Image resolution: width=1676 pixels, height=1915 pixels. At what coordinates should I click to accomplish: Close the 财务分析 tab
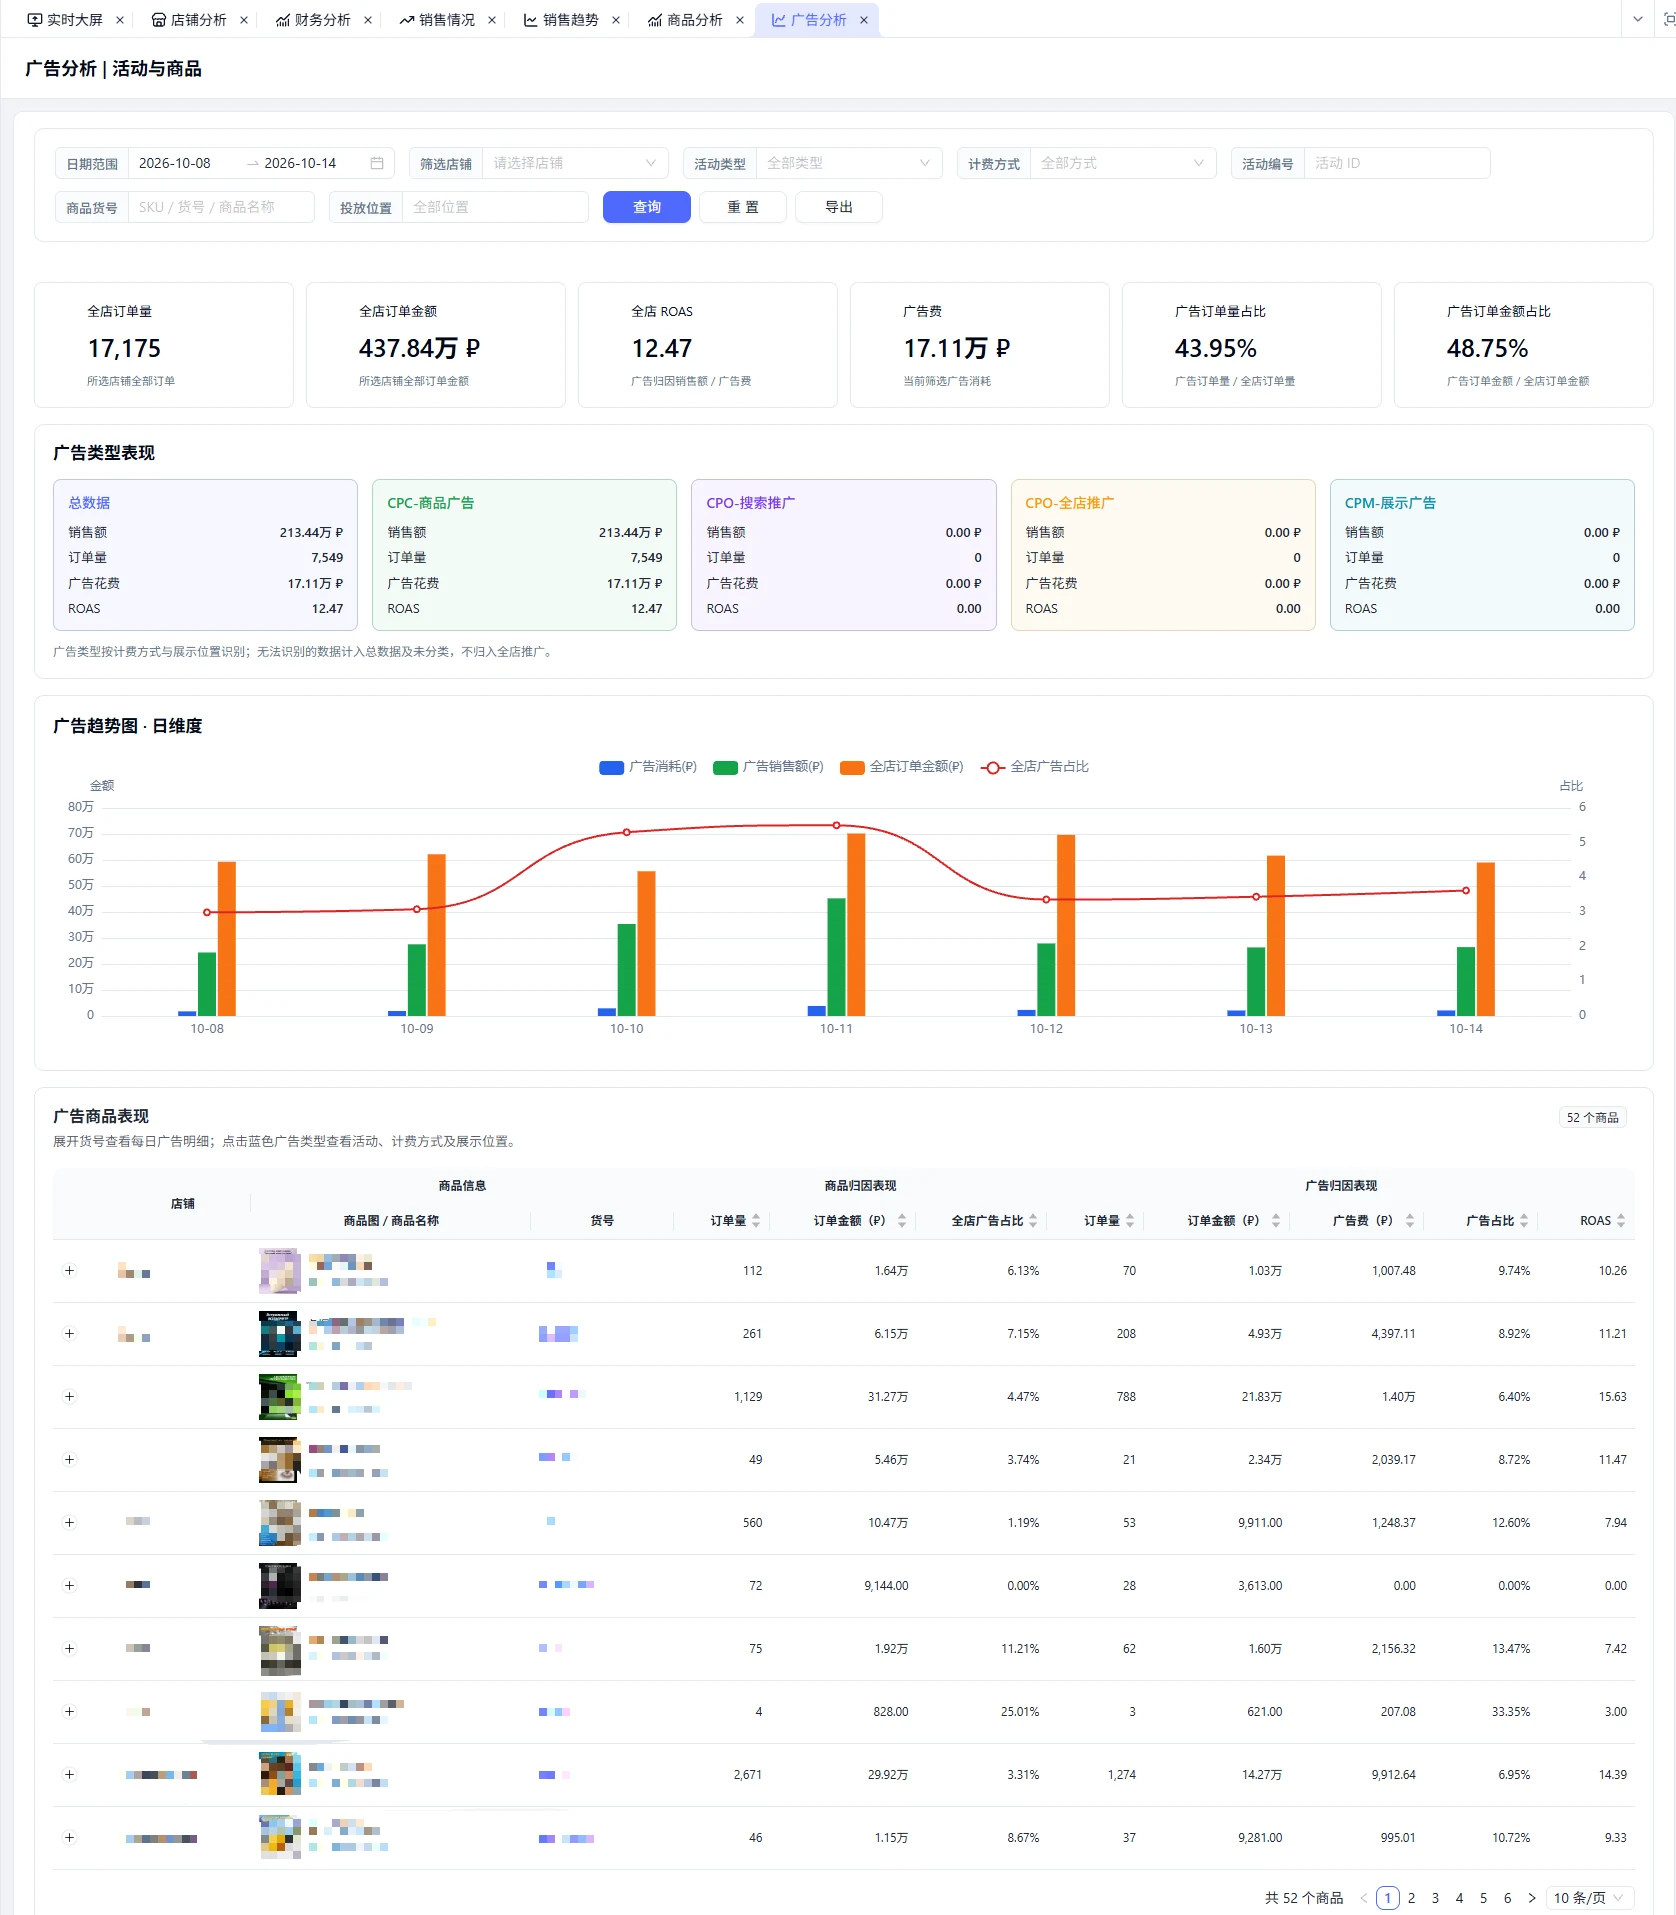coord(368,20)
